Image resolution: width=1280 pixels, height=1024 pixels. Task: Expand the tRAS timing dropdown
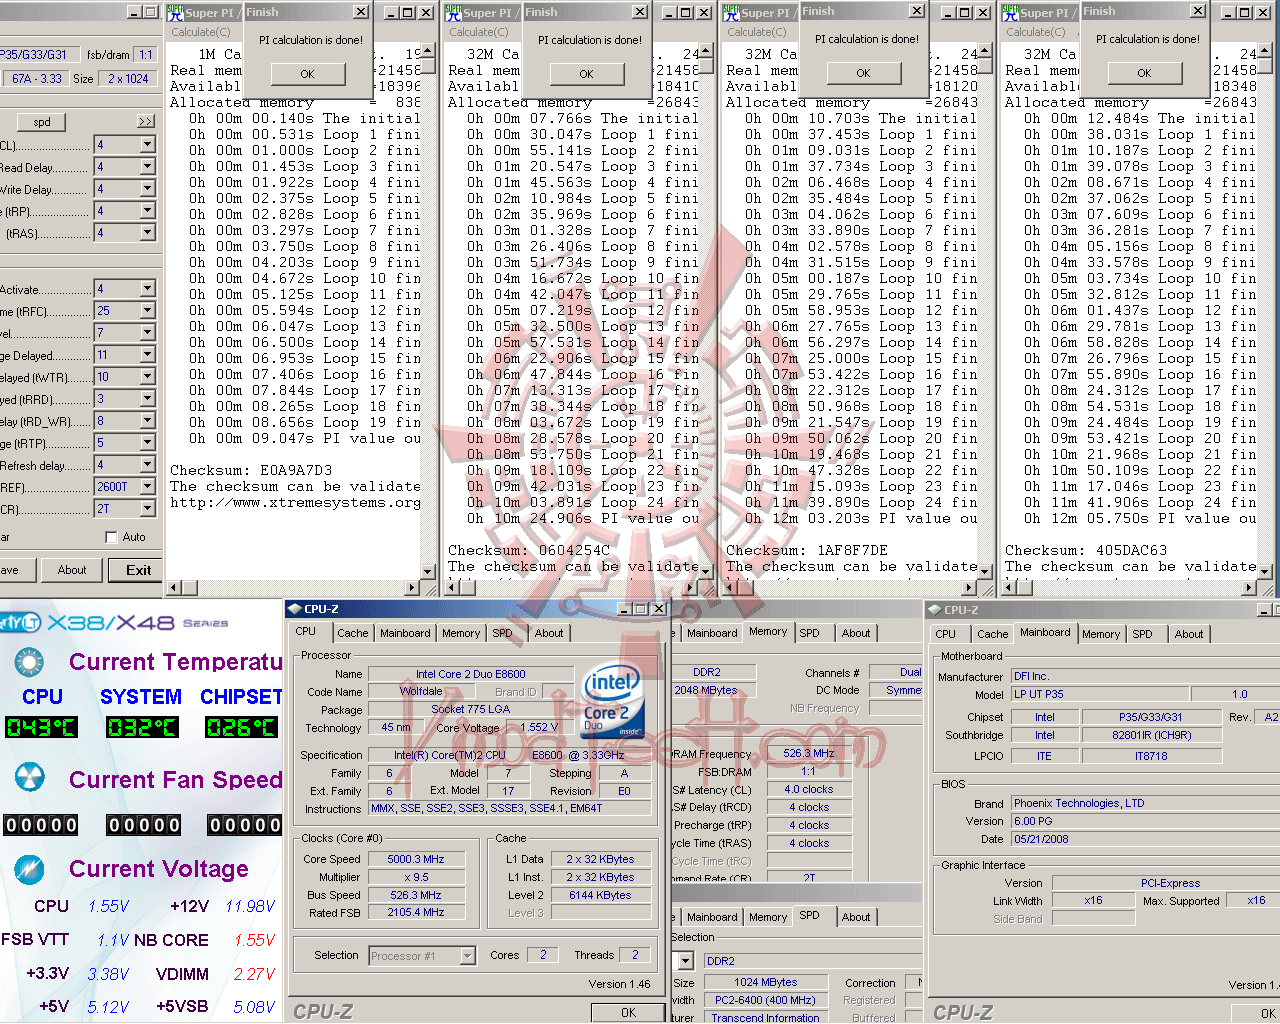148,233
